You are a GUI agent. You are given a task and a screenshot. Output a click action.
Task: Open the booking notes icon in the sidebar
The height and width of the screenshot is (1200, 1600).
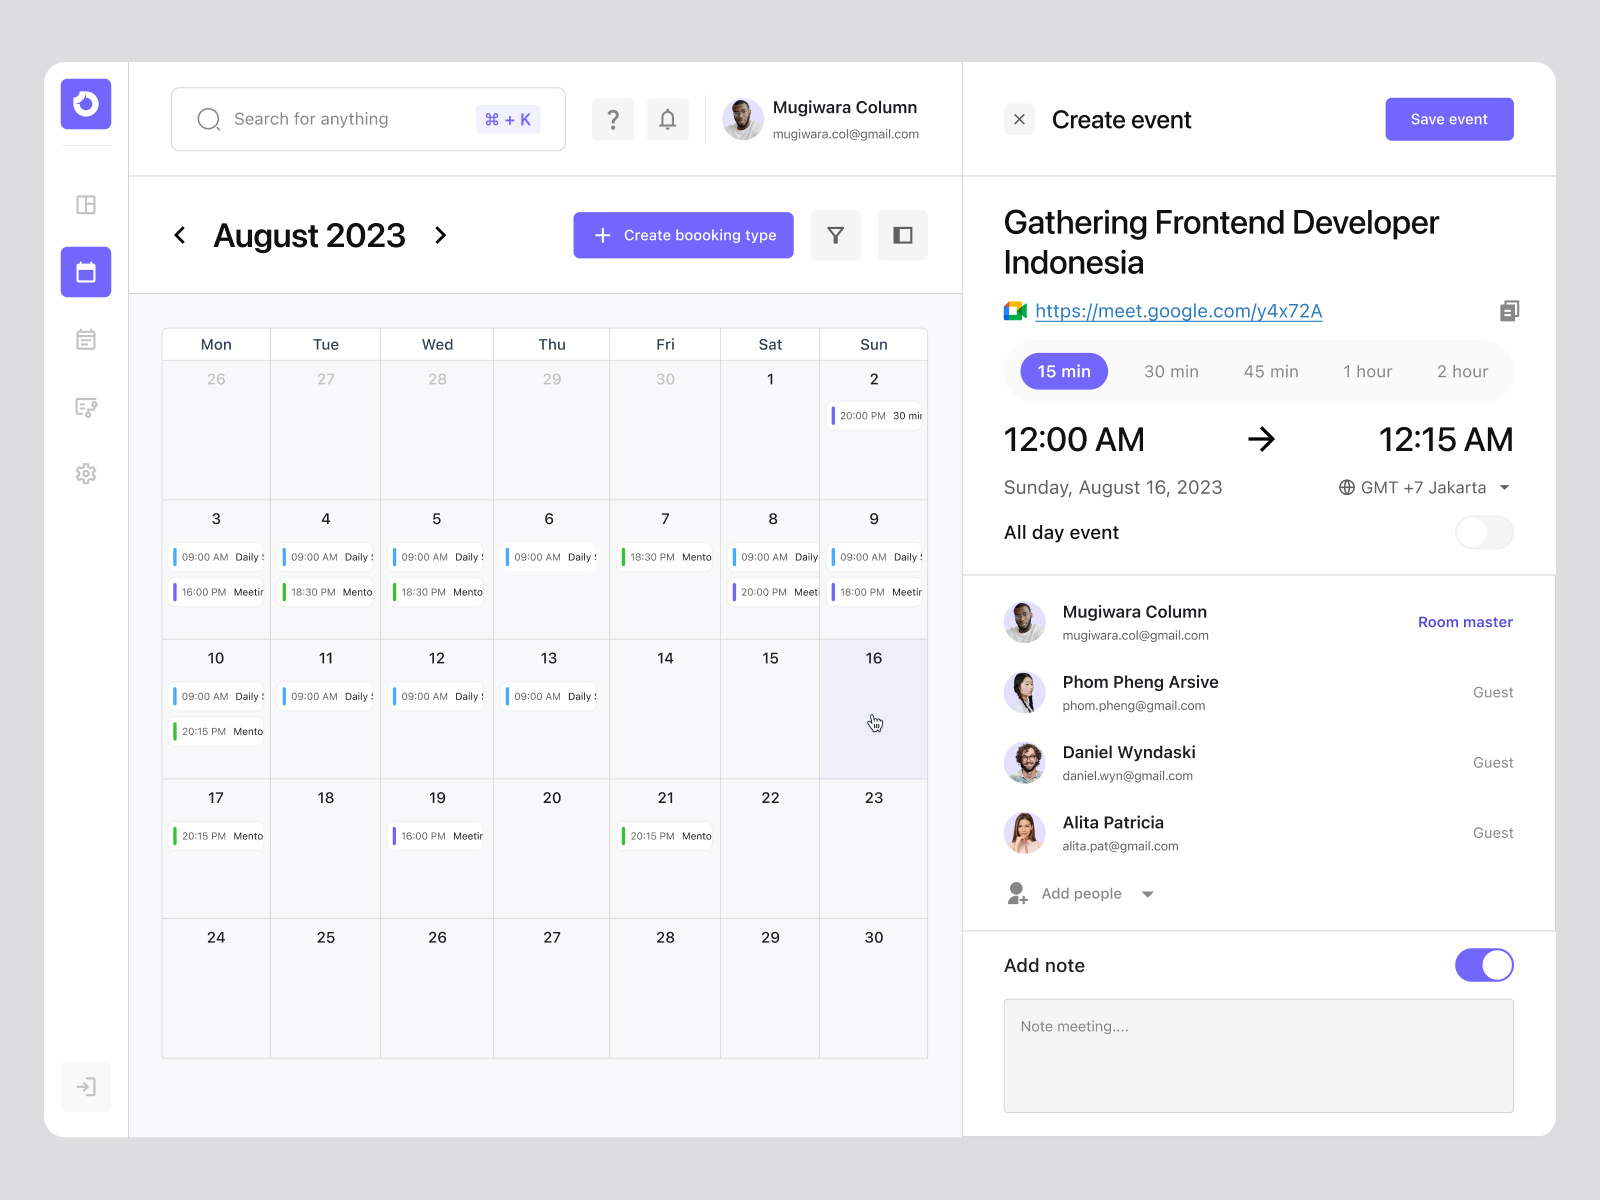pyautogui.click(x=86, y=407)
